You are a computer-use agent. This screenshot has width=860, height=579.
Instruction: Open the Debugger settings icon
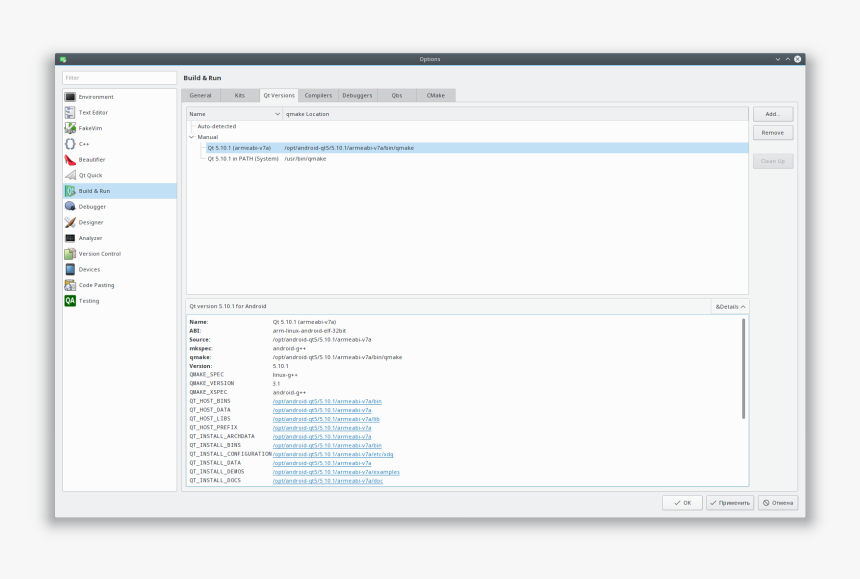(x=70, y=207)
